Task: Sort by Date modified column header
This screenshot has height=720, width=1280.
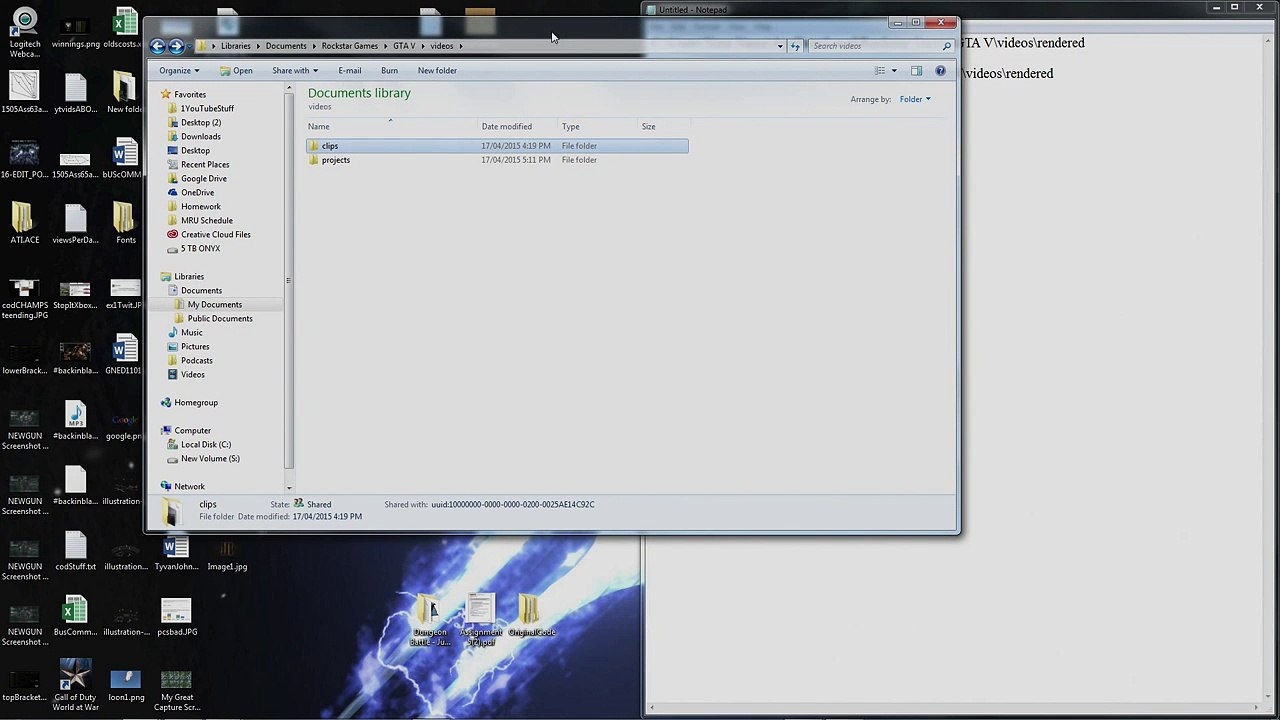Action: (518, 127)
